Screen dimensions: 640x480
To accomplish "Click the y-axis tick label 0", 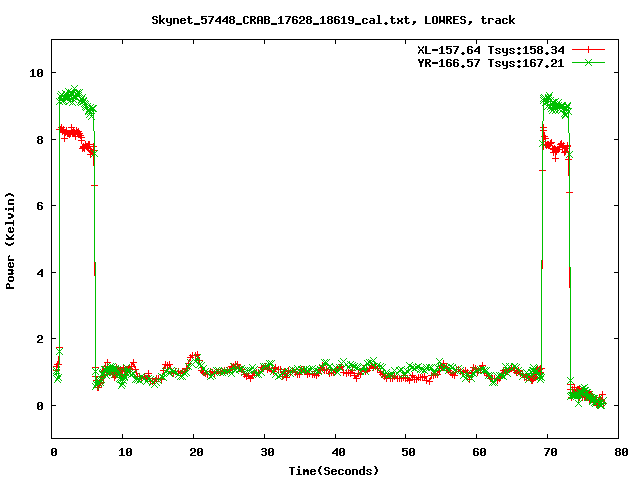I will (x=40, y=406).
